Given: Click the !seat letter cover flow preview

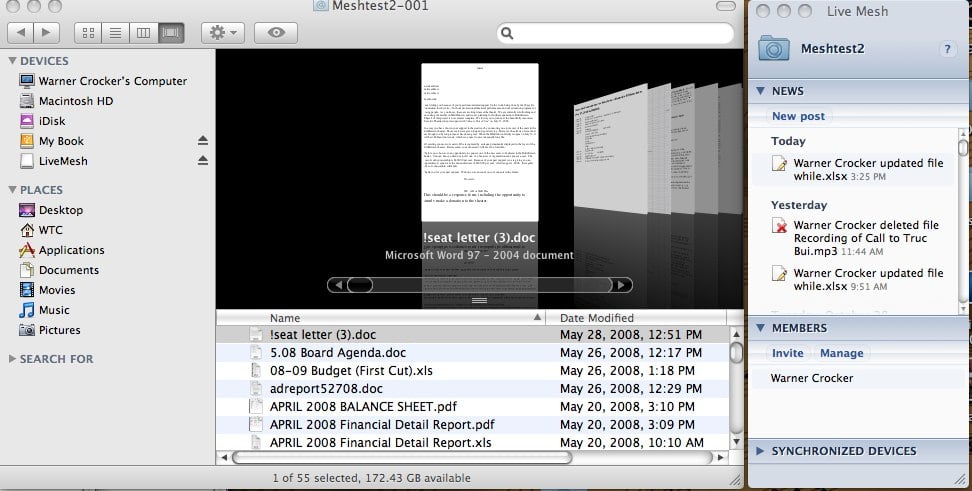Looking at the screenshot, I should coord(480,142).
